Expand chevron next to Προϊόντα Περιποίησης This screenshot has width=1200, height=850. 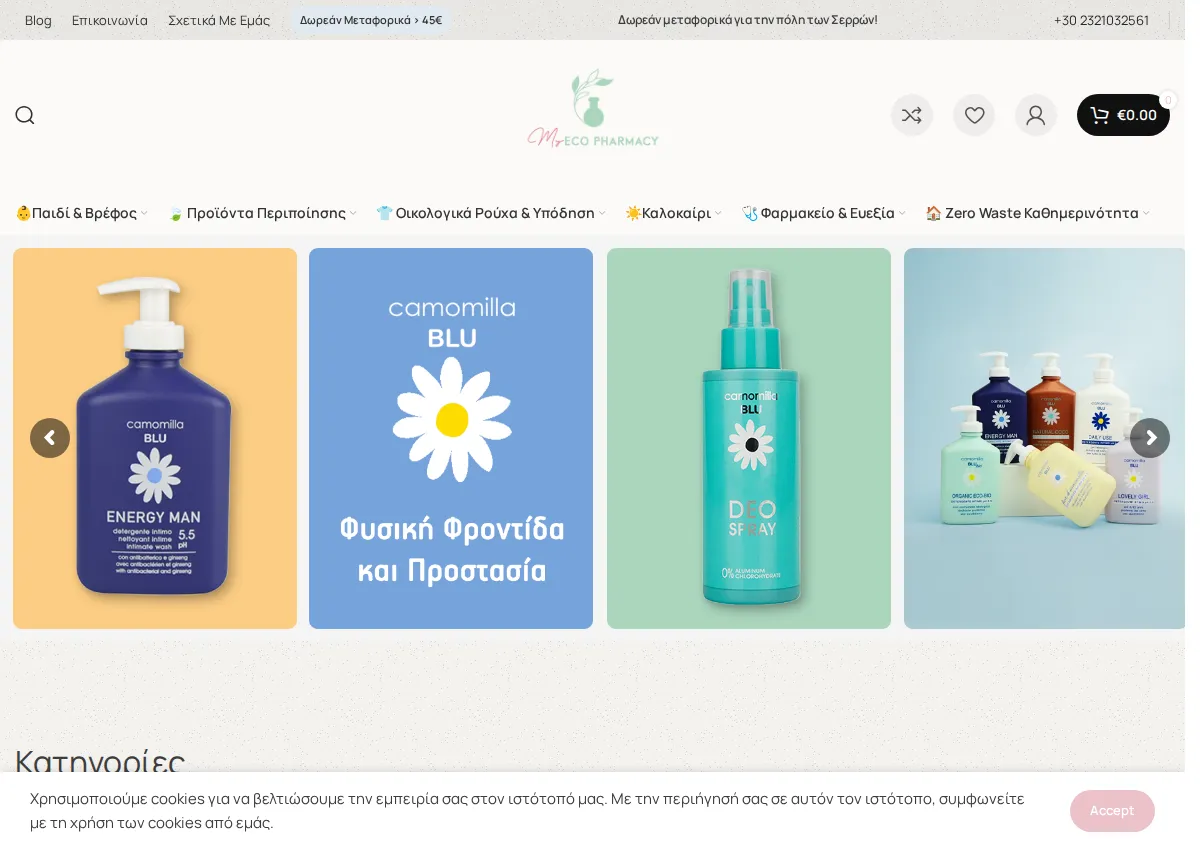point(353,213)
